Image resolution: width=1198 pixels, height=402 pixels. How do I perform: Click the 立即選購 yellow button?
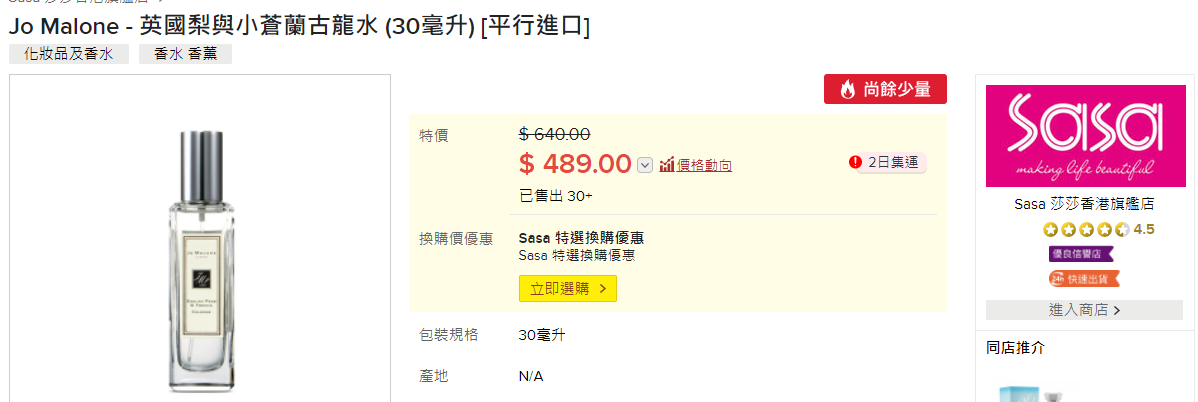click(x=568, y=288)
